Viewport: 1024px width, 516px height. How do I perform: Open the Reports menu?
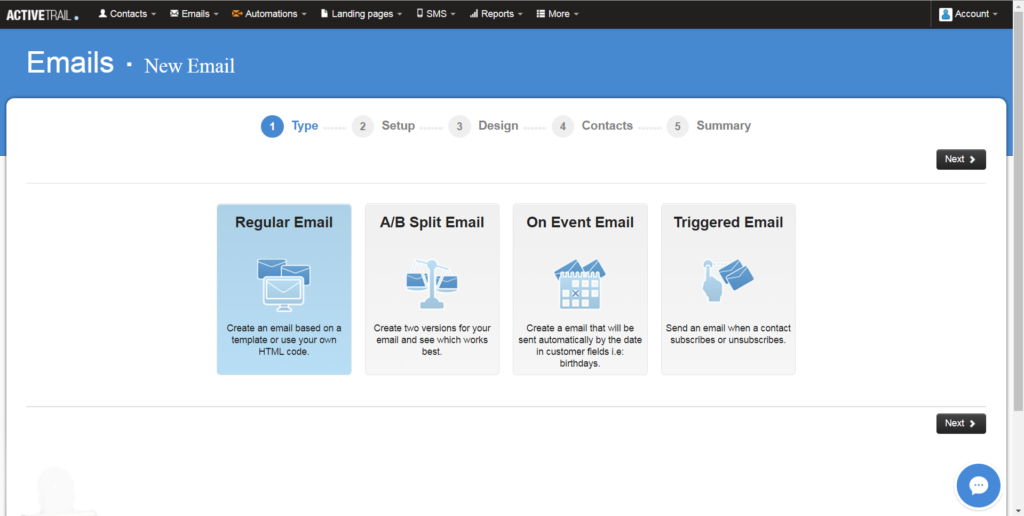pyautogui.click(x=496, y=14)
